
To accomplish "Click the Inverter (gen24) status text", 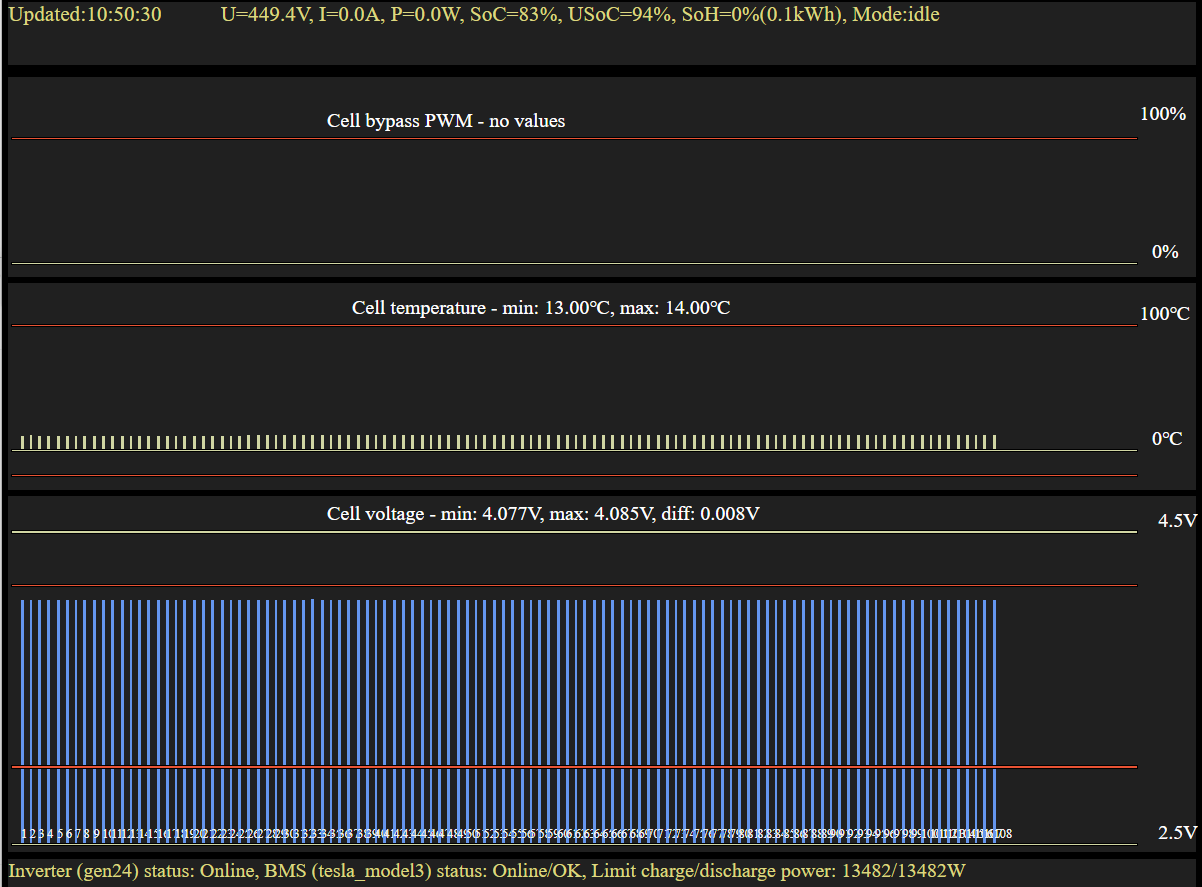I will tap(128, 871).
